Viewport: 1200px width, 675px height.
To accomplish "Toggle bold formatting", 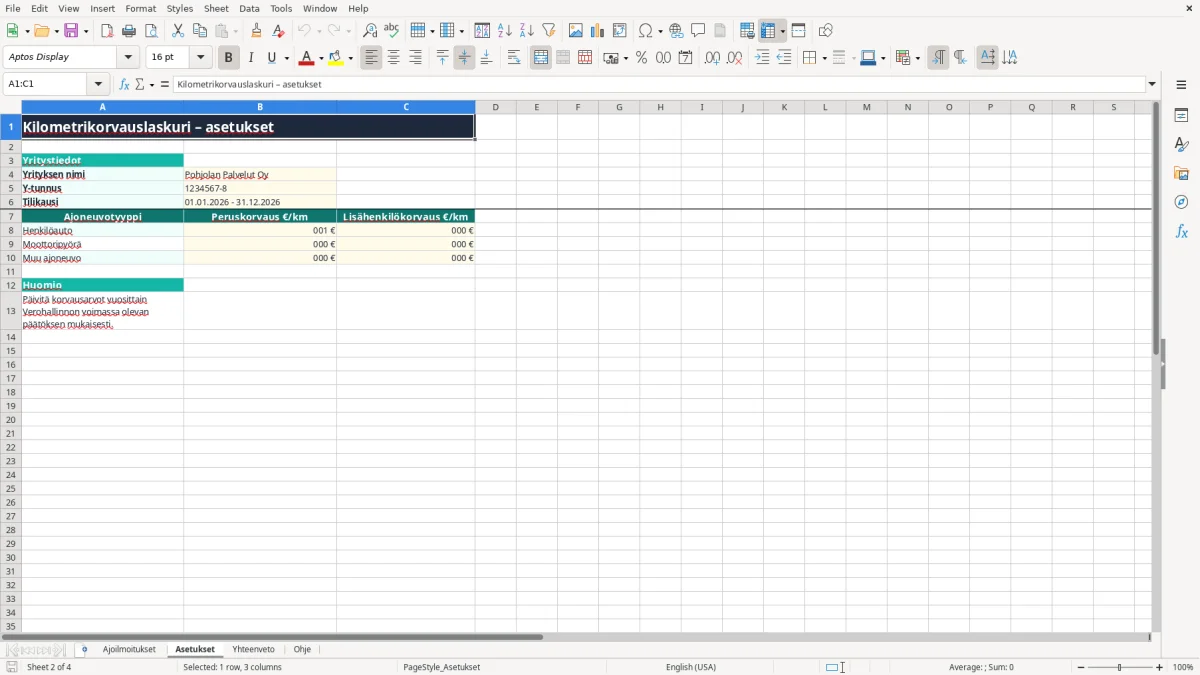I will click(x=229, y=58).
